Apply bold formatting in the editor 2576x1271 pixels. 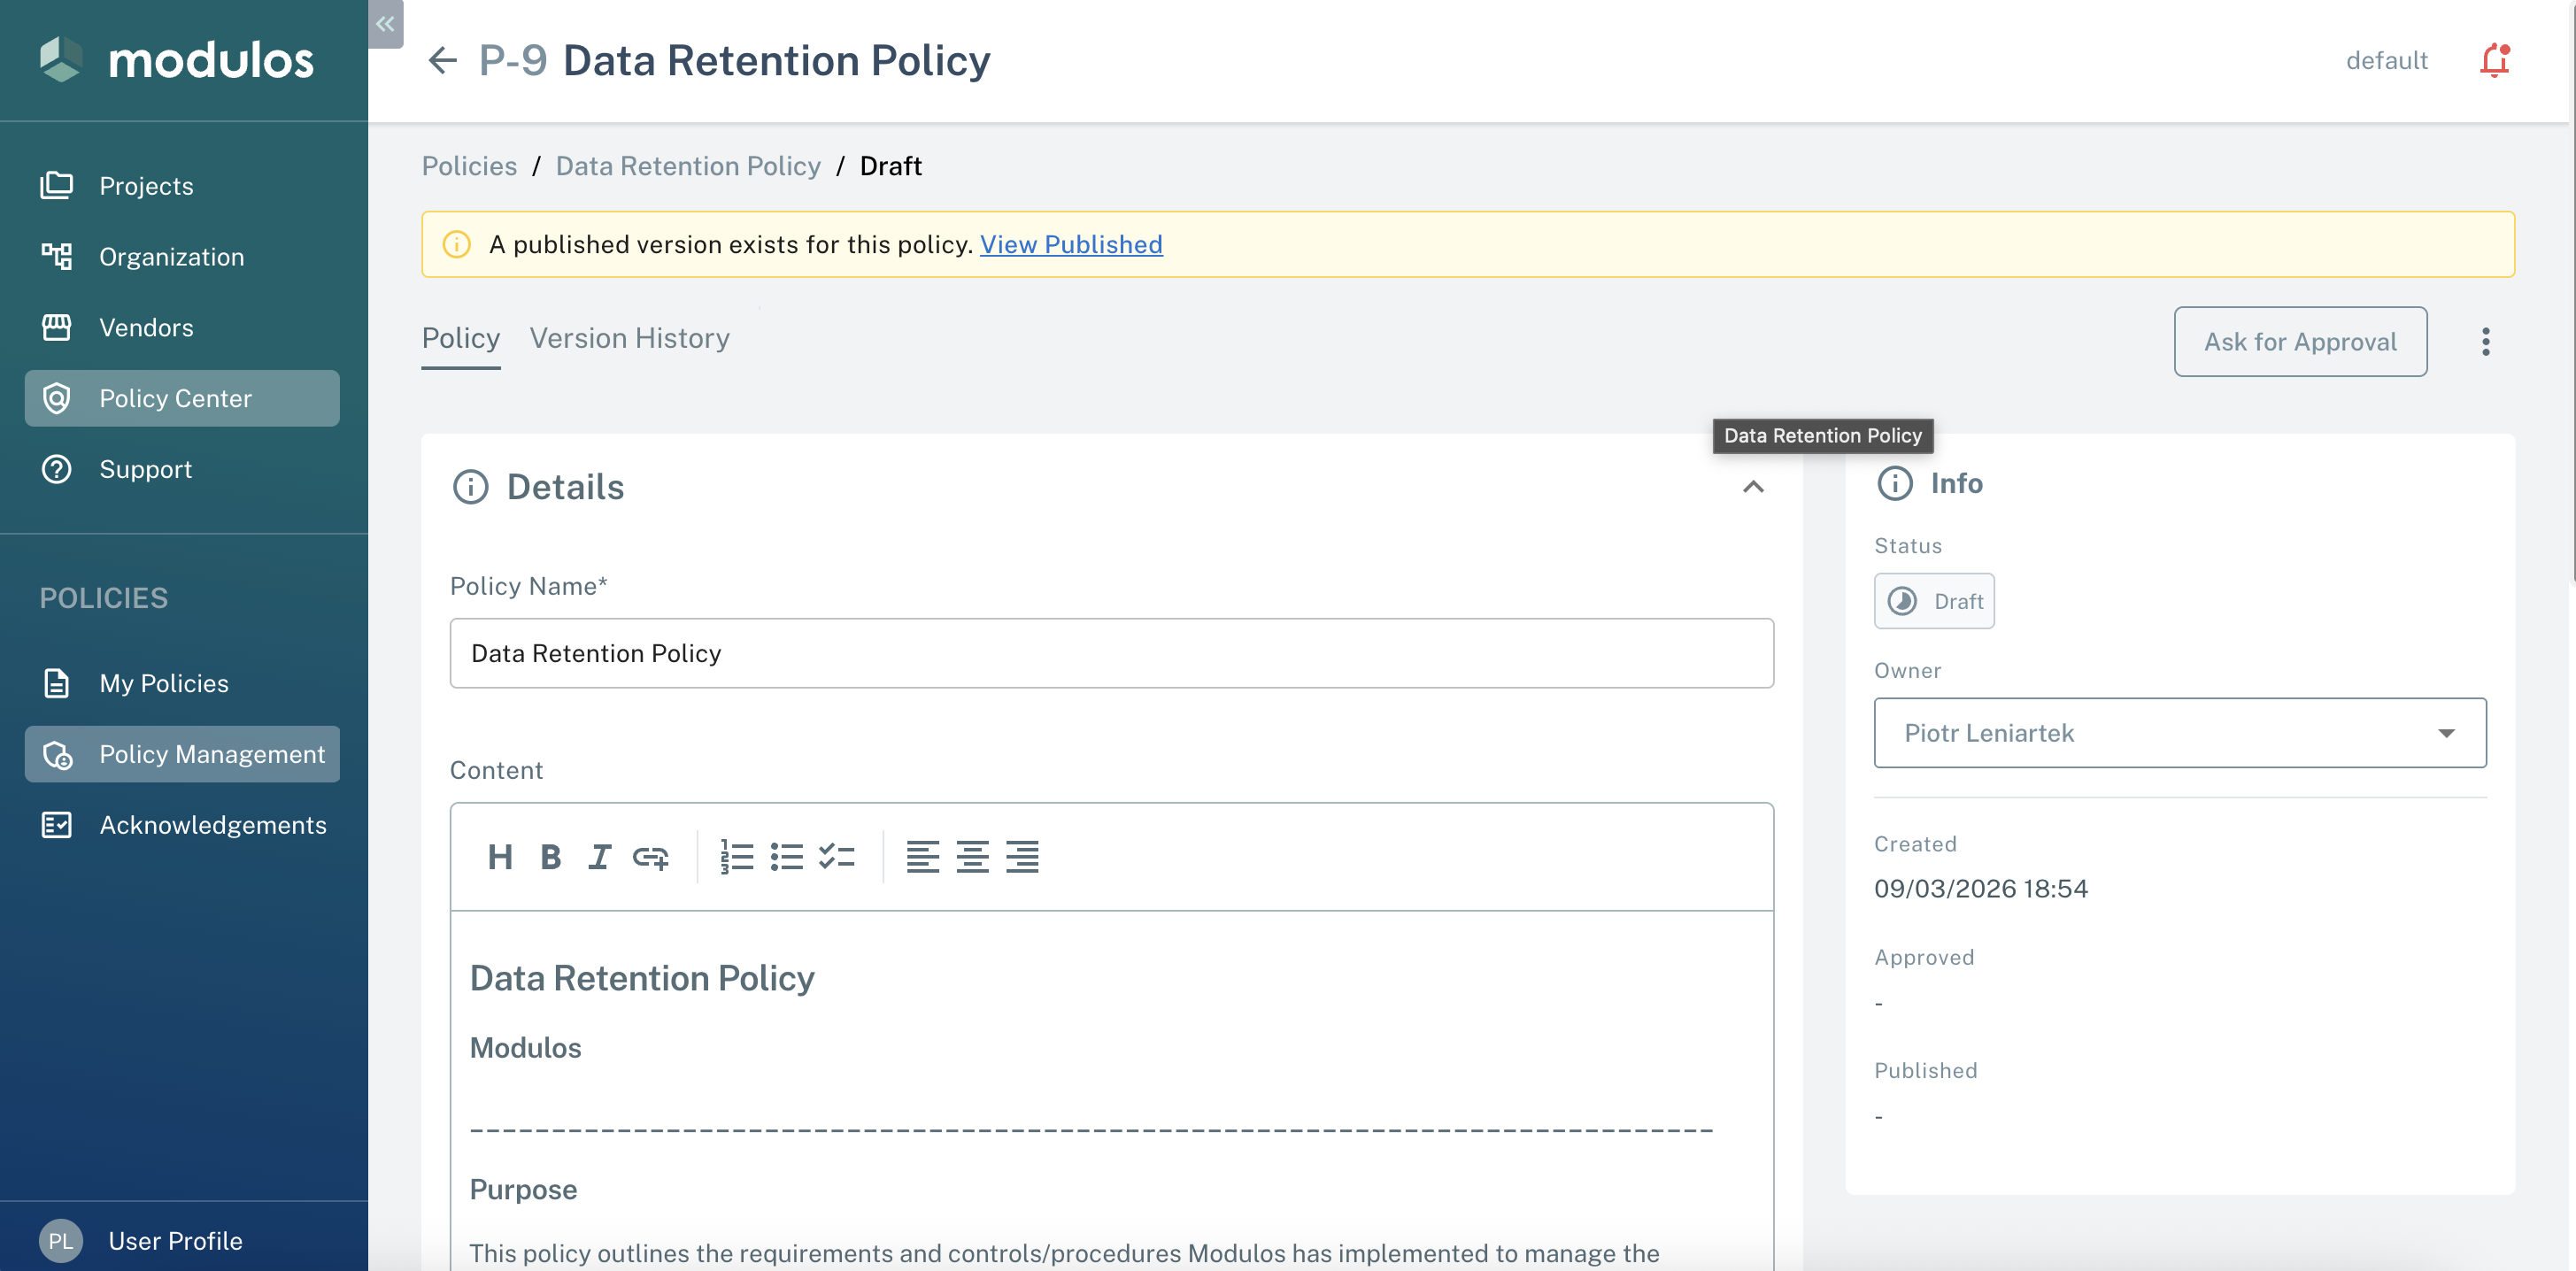(x=551, y=856)
